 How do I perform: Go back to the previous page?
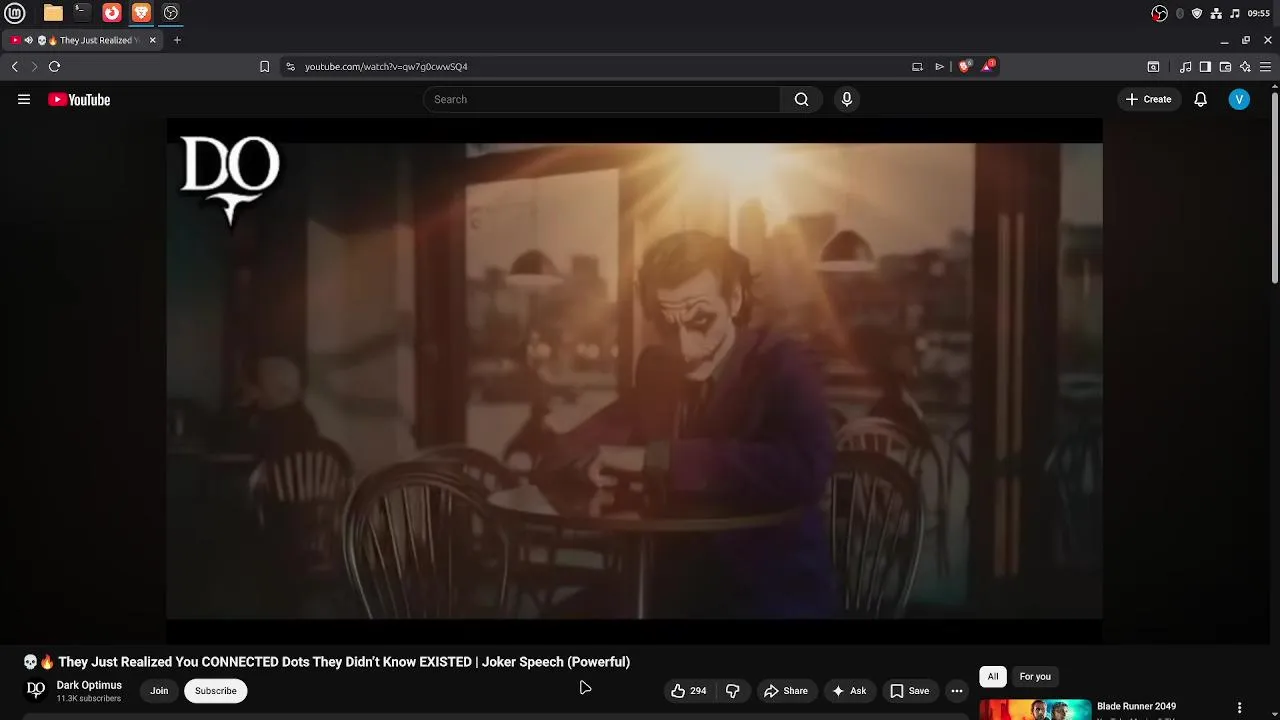(14, 67)
